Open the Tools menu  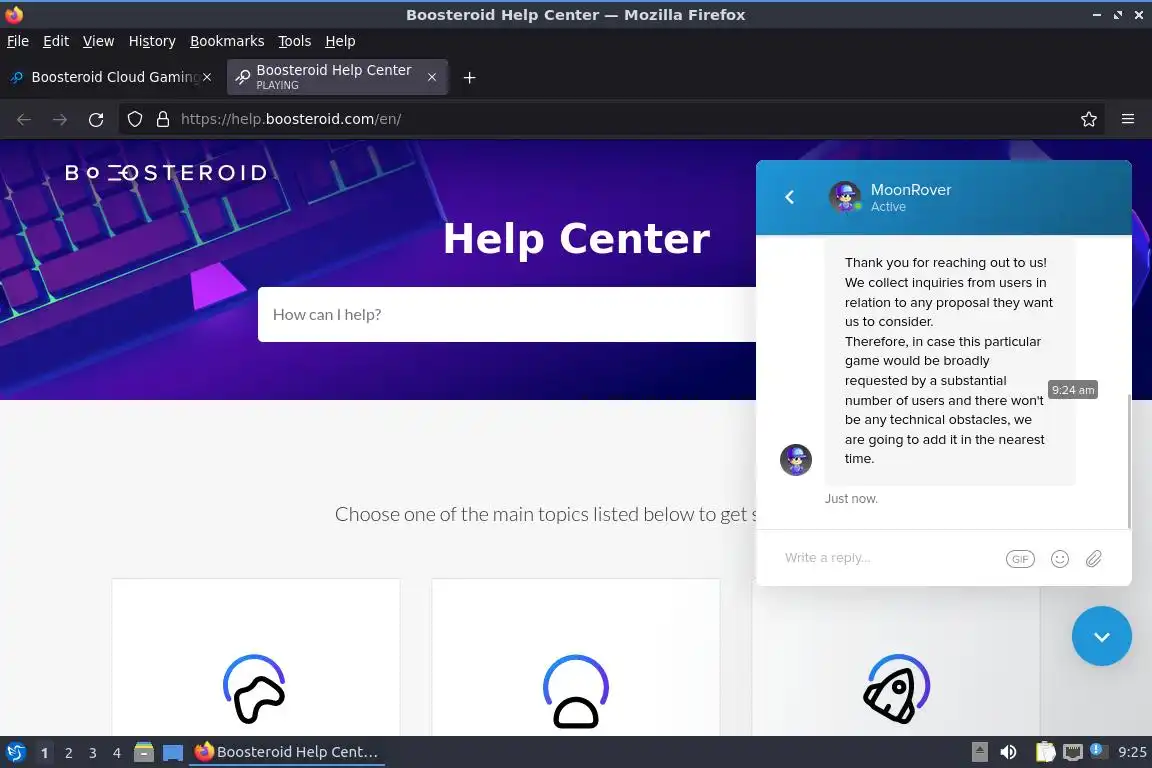(295, 41)
